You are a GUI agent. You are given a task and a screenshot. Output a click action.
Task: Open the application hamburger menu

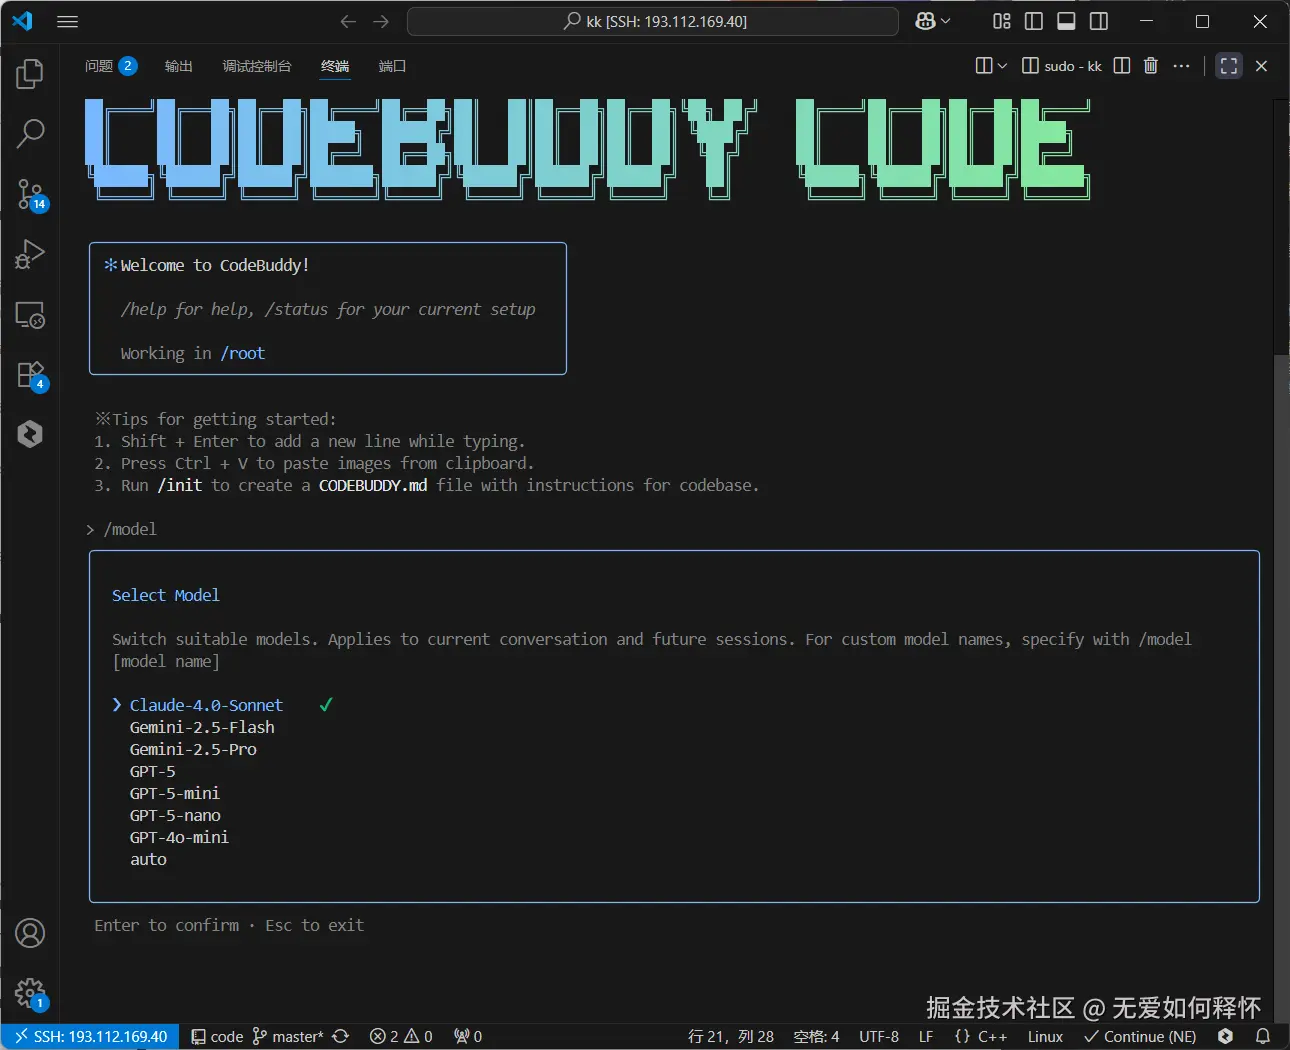click(67, 21)
